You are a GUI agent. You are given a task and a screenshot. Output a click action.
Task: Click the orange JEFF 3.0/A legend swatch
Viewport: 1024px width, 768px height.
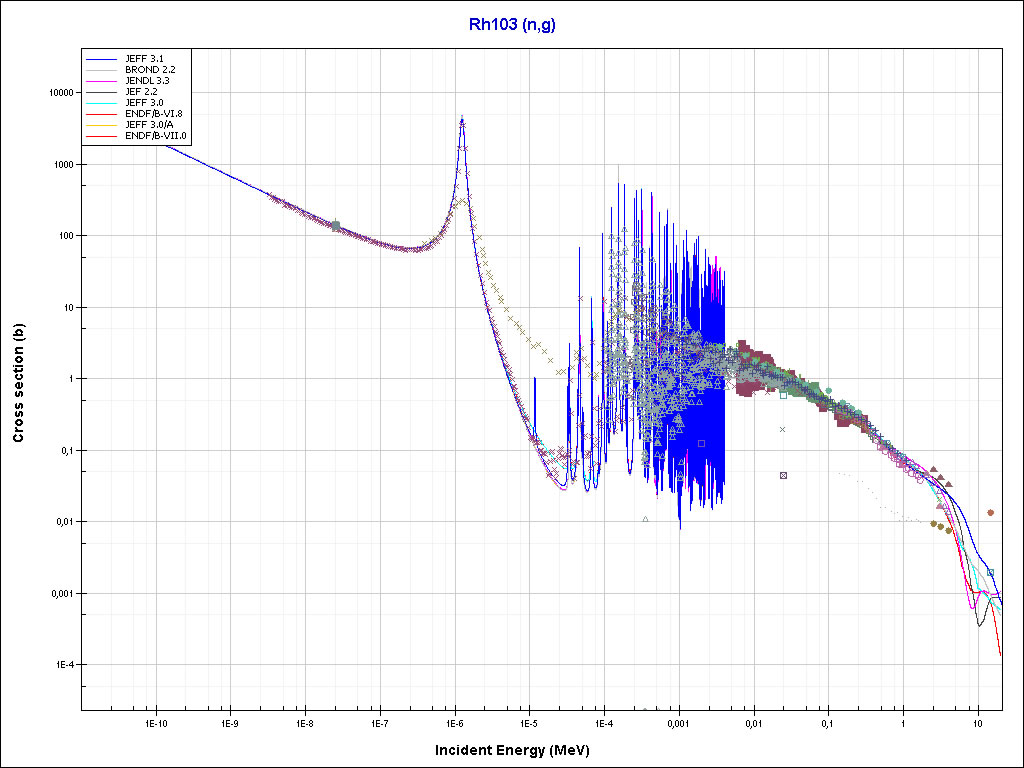(102, 126)
